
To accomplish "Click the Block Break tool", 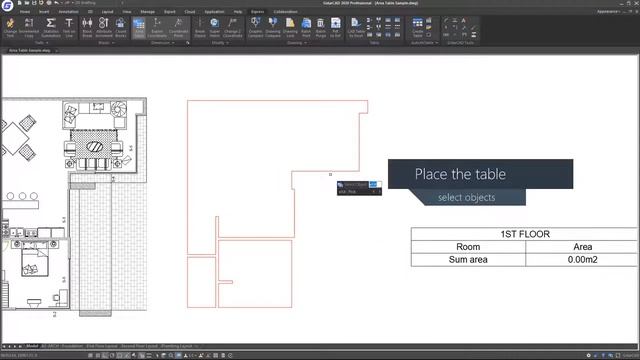I will (x=87, y=28).
